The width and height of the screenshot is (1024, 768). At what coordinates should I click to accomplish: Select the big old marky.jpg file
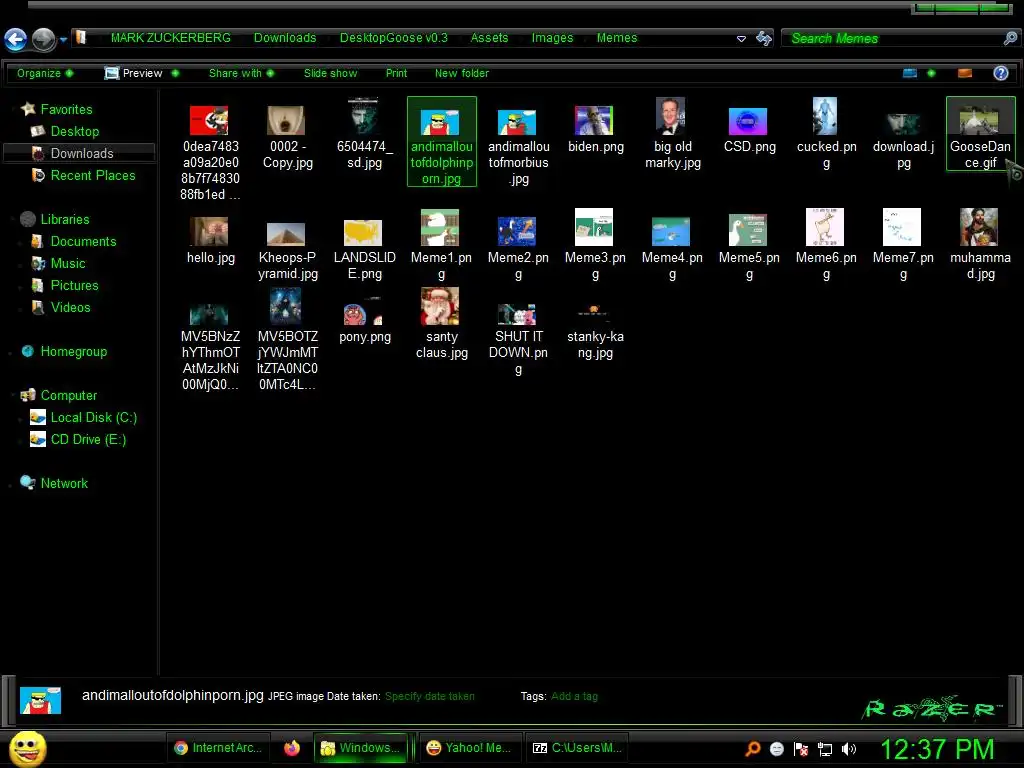pyautogui.click(x=672, y=135)
